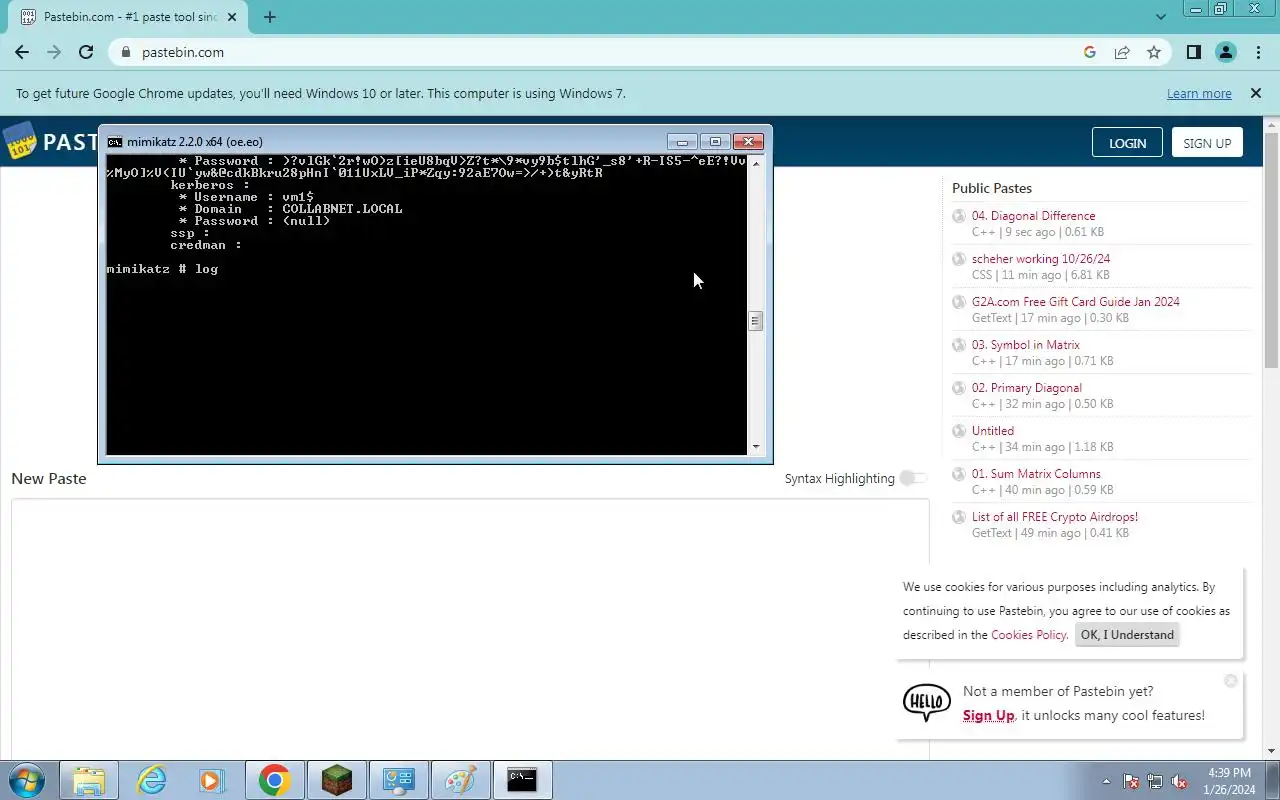Open the Learn more link in infobar
The width and height of the screenshot is (1280, 800).
point(1199,93)
